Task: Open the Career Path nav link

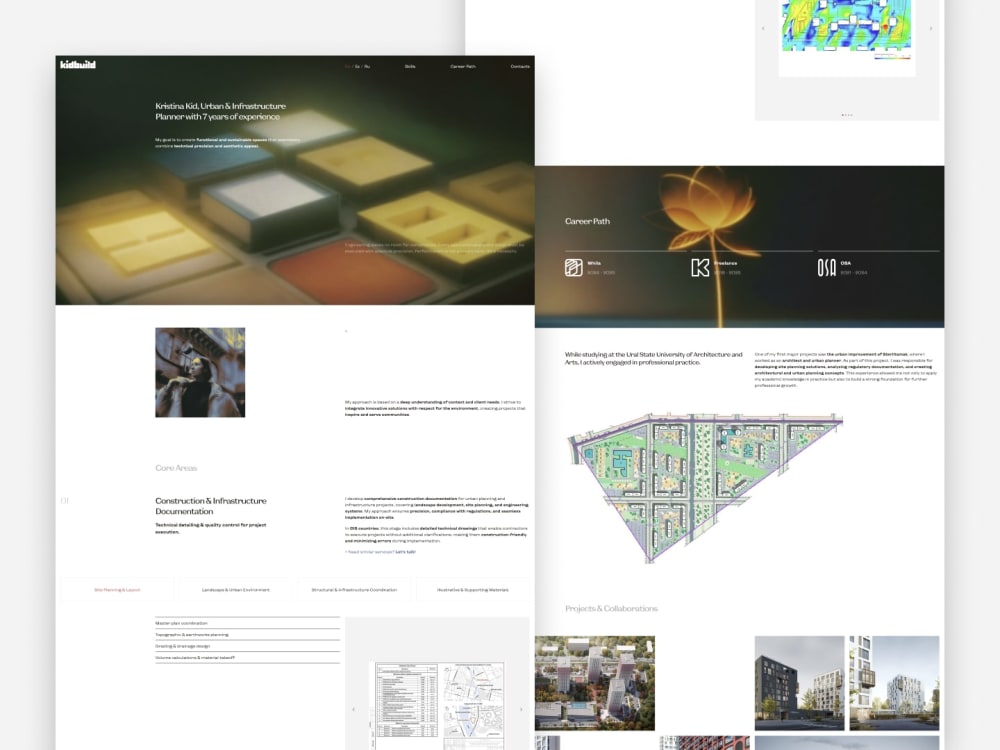Action: (x=463, y=66)
